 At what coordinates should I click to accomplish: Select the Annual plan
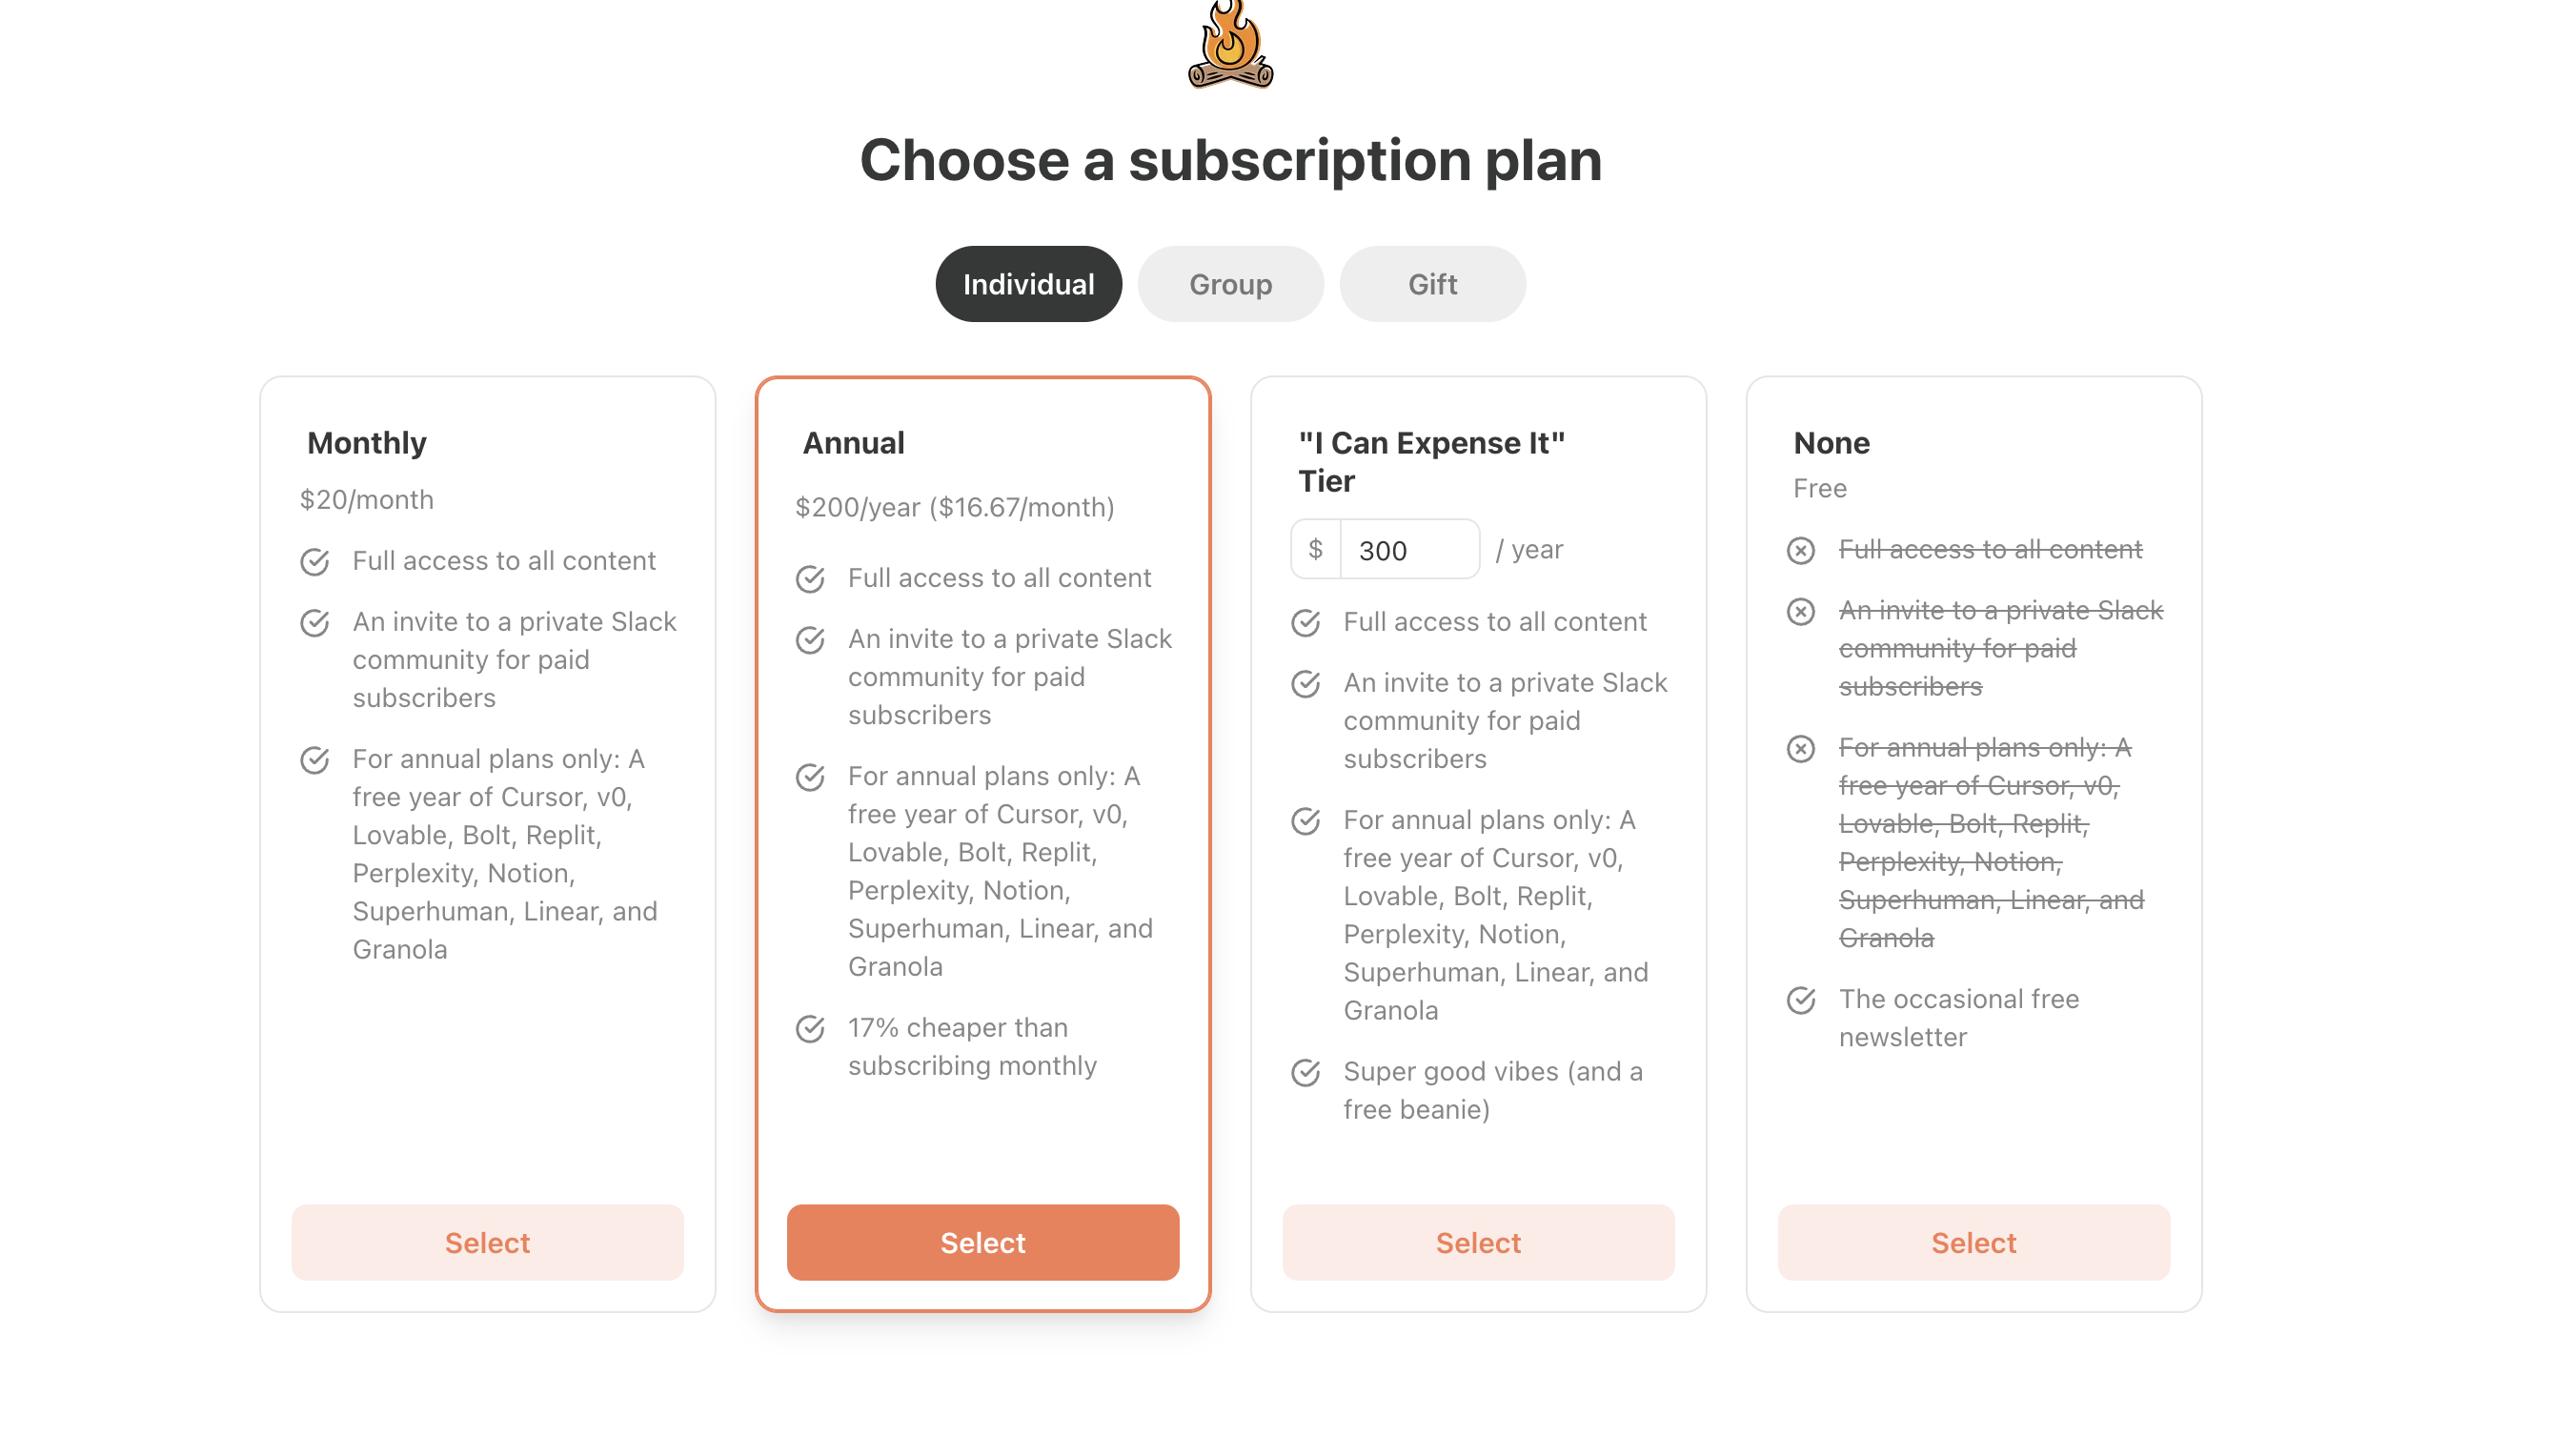[x=982, y=1243]
